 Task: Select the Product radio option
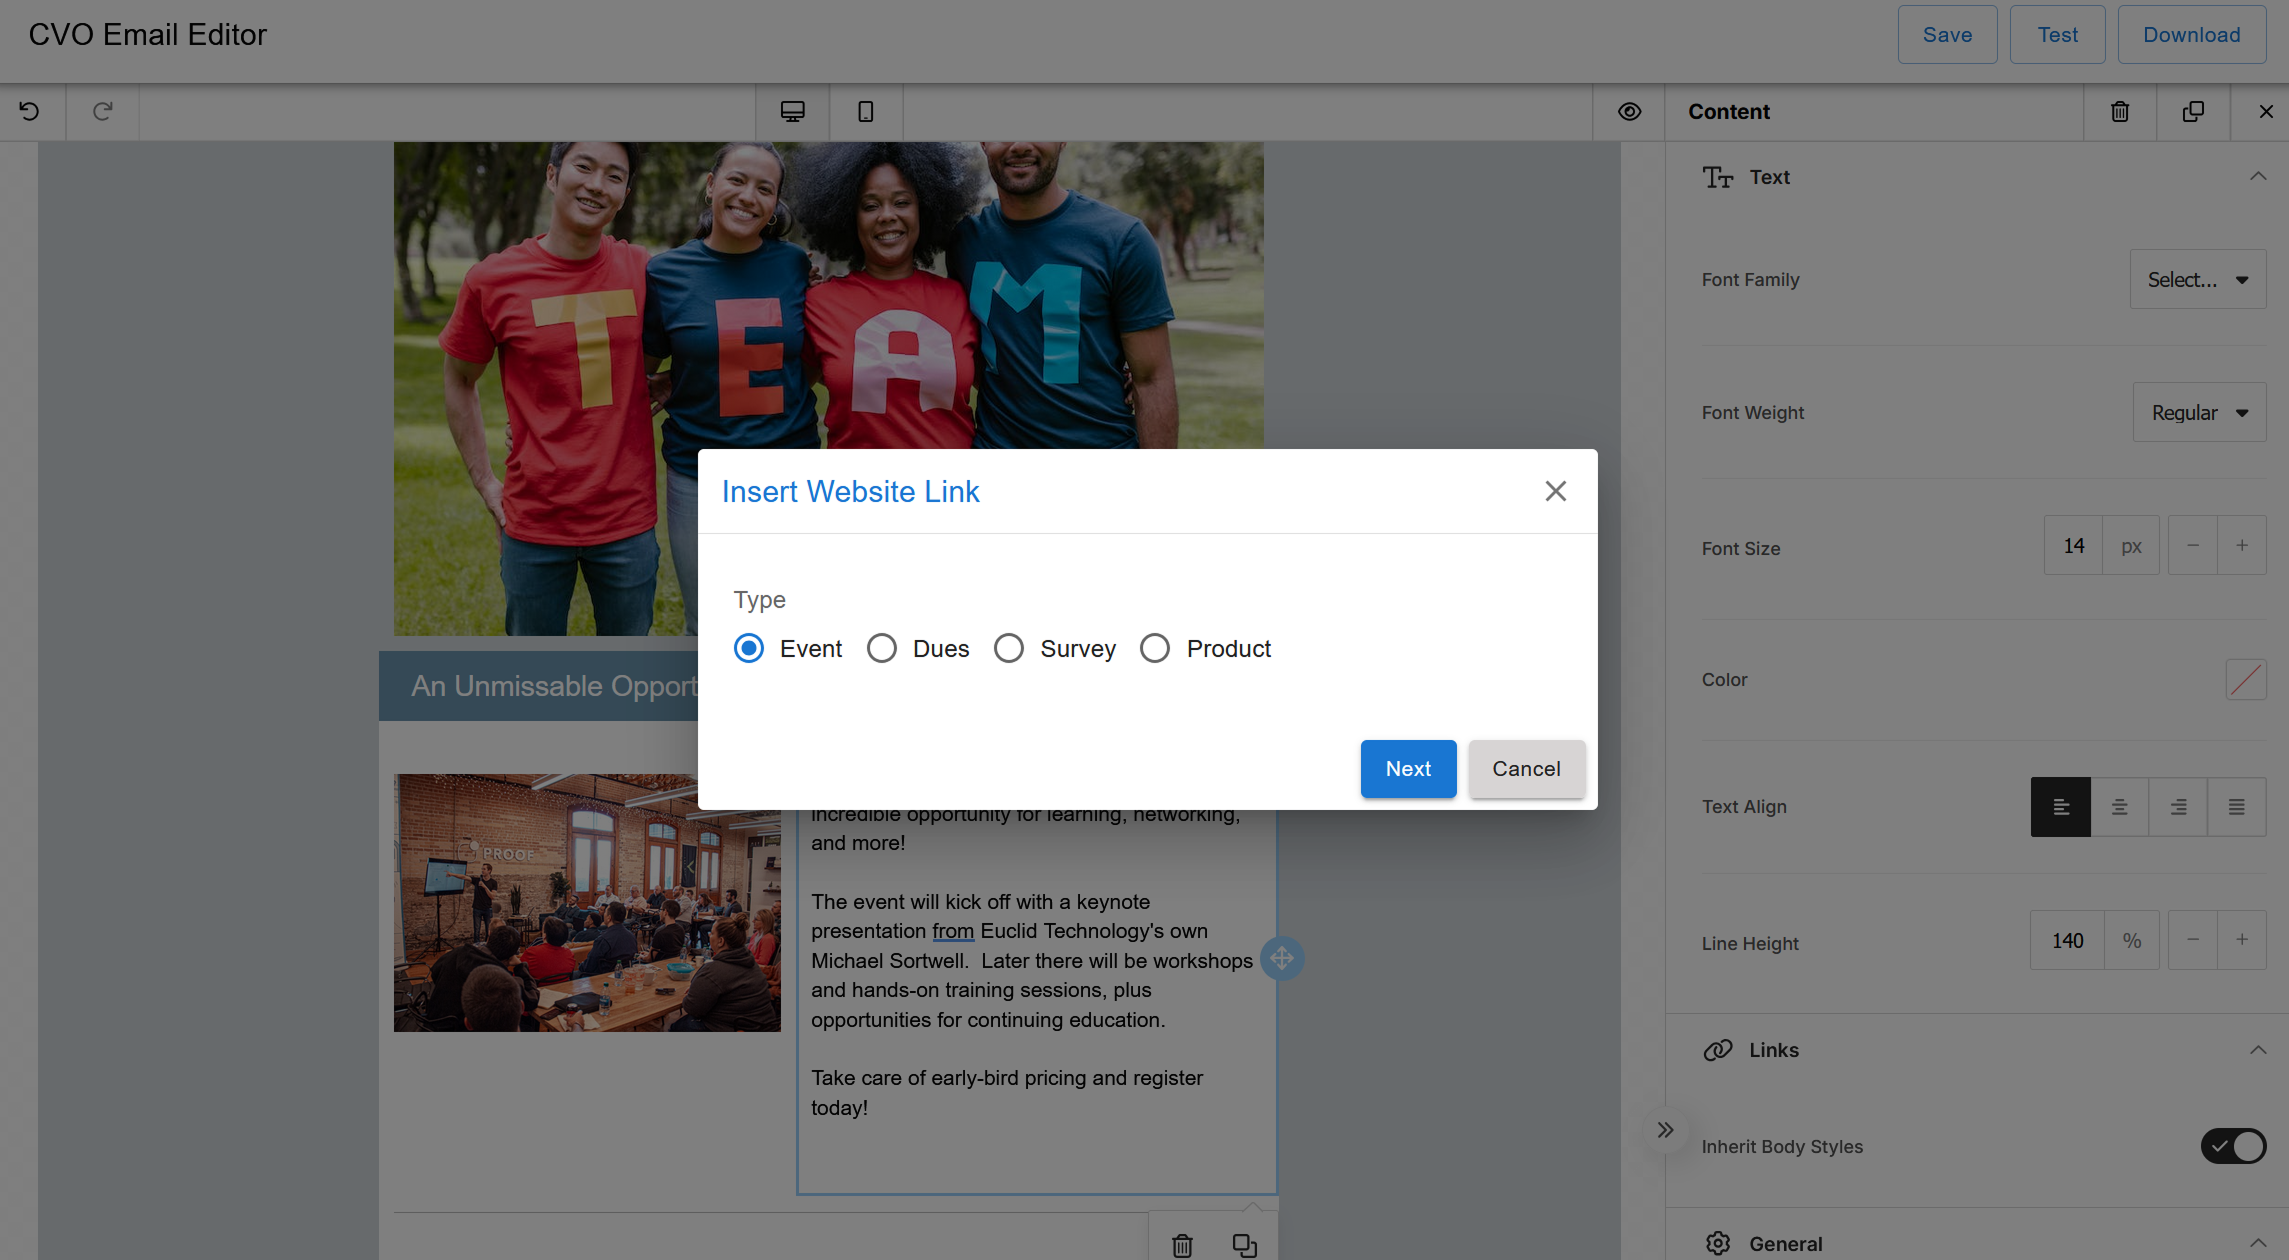1155,648
